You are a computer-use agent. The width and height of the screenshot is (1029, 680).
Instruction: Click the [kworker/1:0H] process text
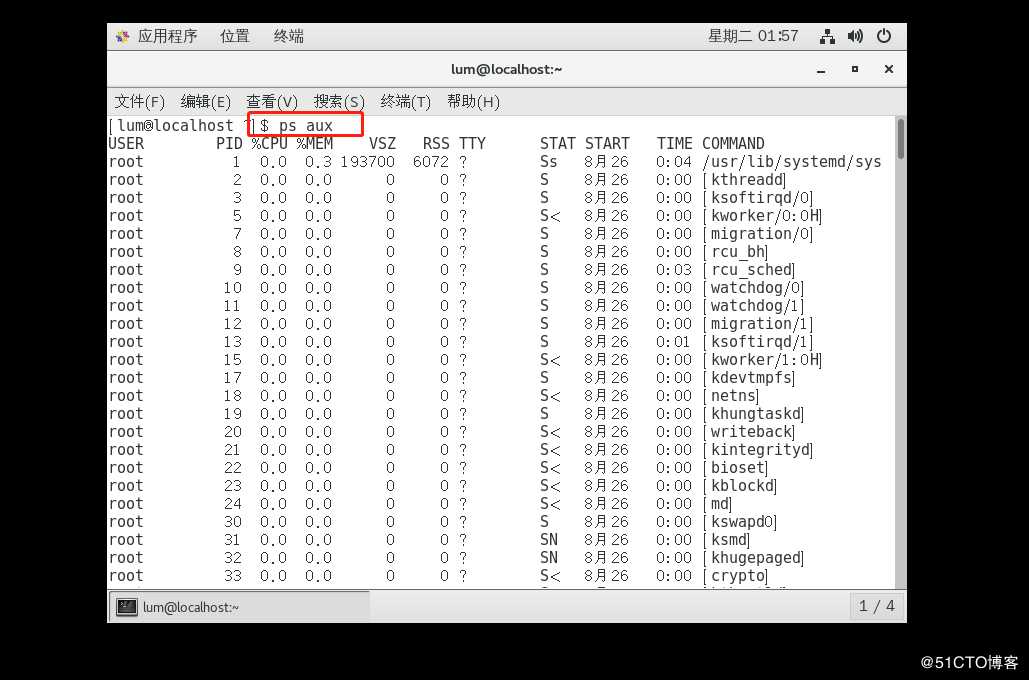(x=762, y=360)
